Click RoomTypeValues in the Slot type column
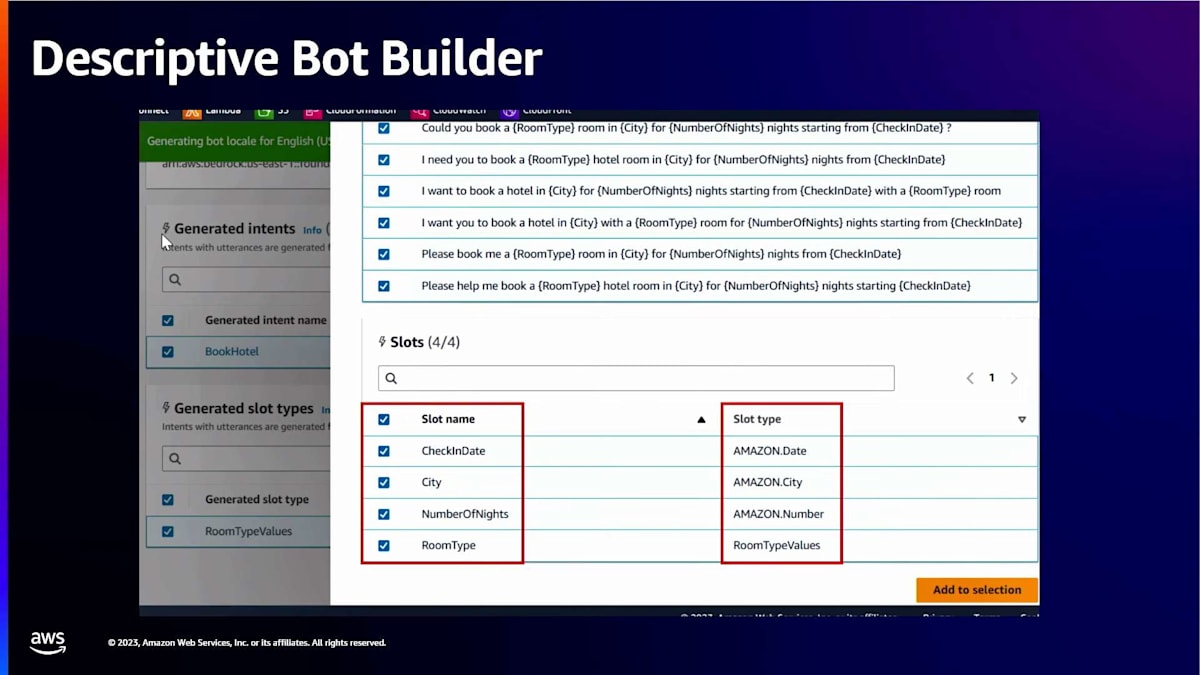 click(x=777, y=545)
